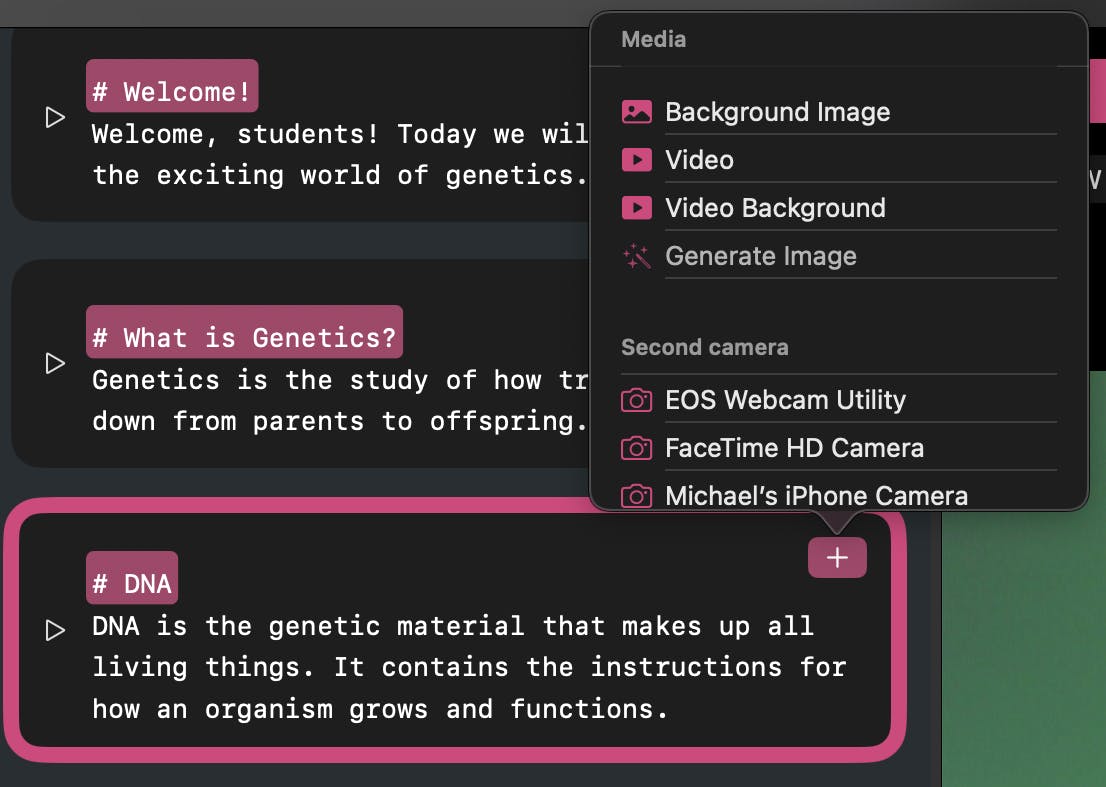Image resolution: width=1106 pixels, height=787 pixels.
Task: Pick Generate Image in the Media menu
Action: [760, 257]
